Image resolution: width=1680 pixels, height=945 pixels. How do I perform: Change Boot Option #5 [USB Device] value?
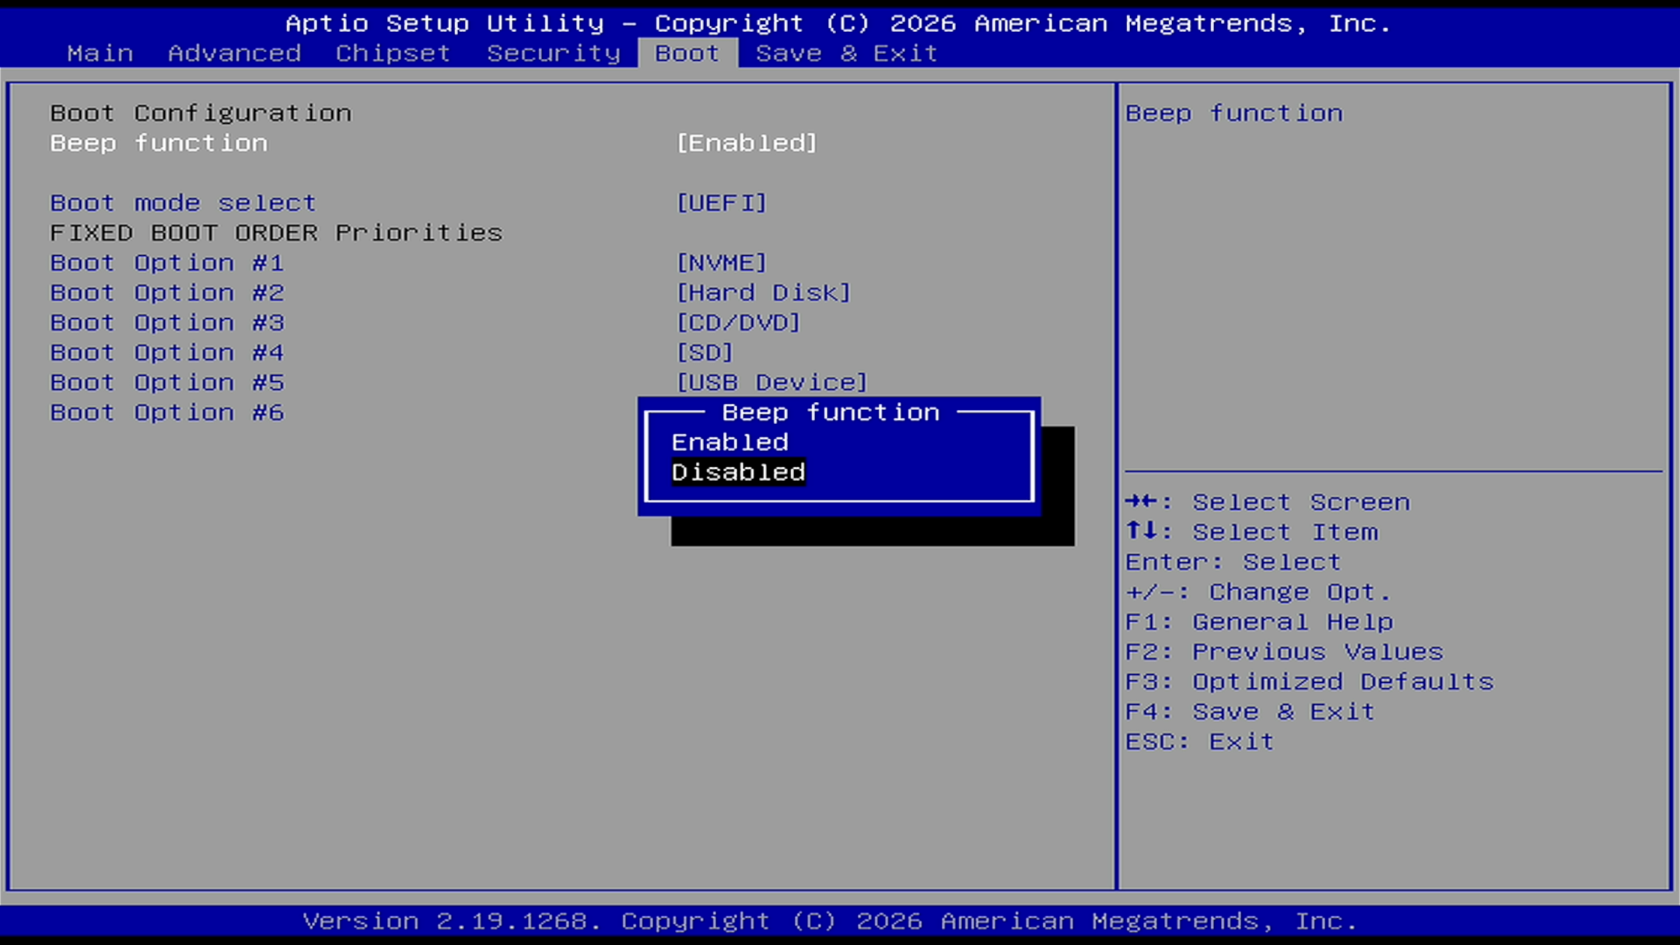tap(772, 383)
